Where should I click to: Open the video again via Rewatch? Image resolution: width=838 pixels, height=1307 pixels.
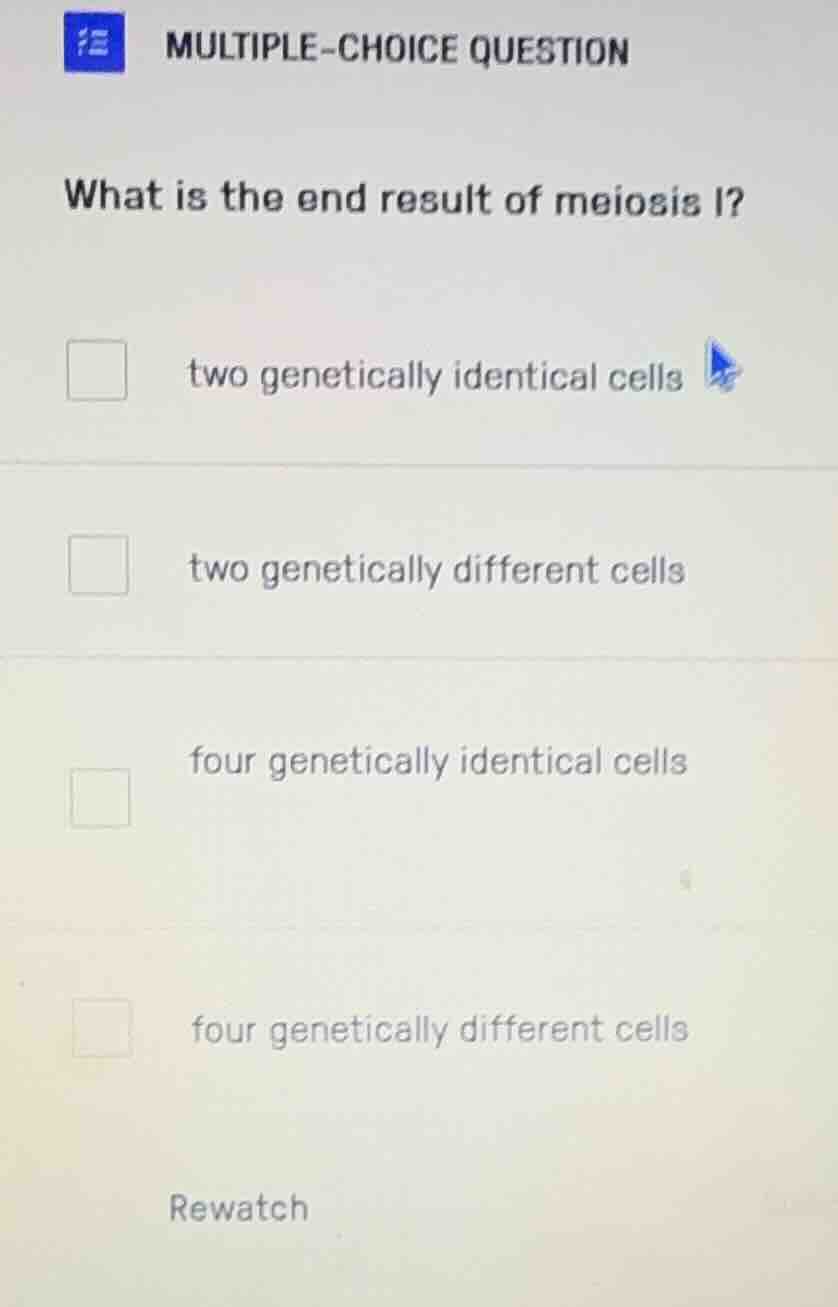(238, 1208)
